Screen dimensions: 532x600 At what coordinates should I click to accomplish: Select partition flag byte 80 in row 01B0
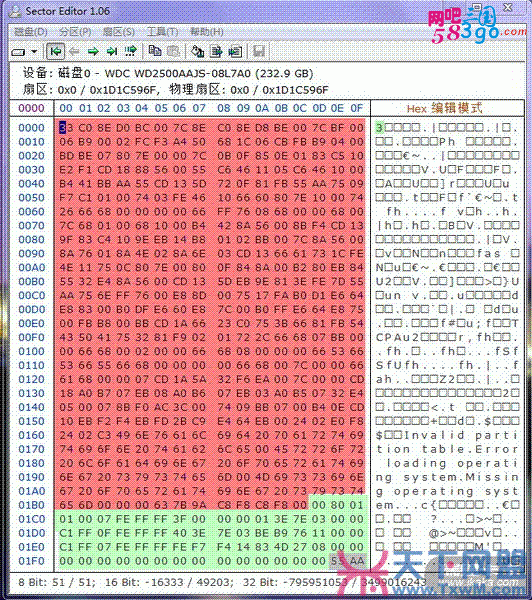point(337,505)
